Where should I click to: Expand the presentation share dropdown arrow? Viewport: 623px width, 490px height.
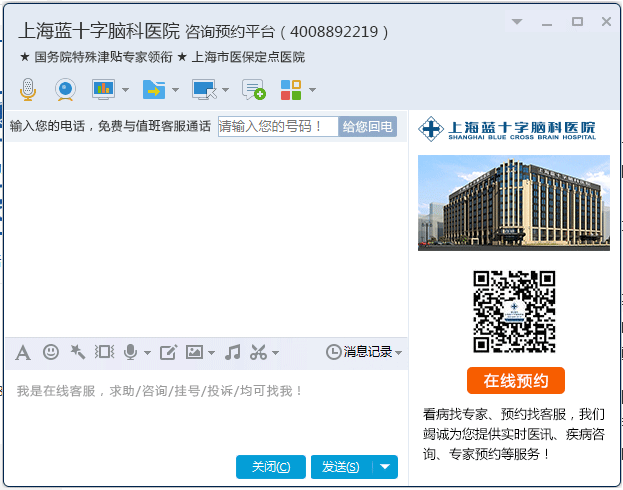125,90
